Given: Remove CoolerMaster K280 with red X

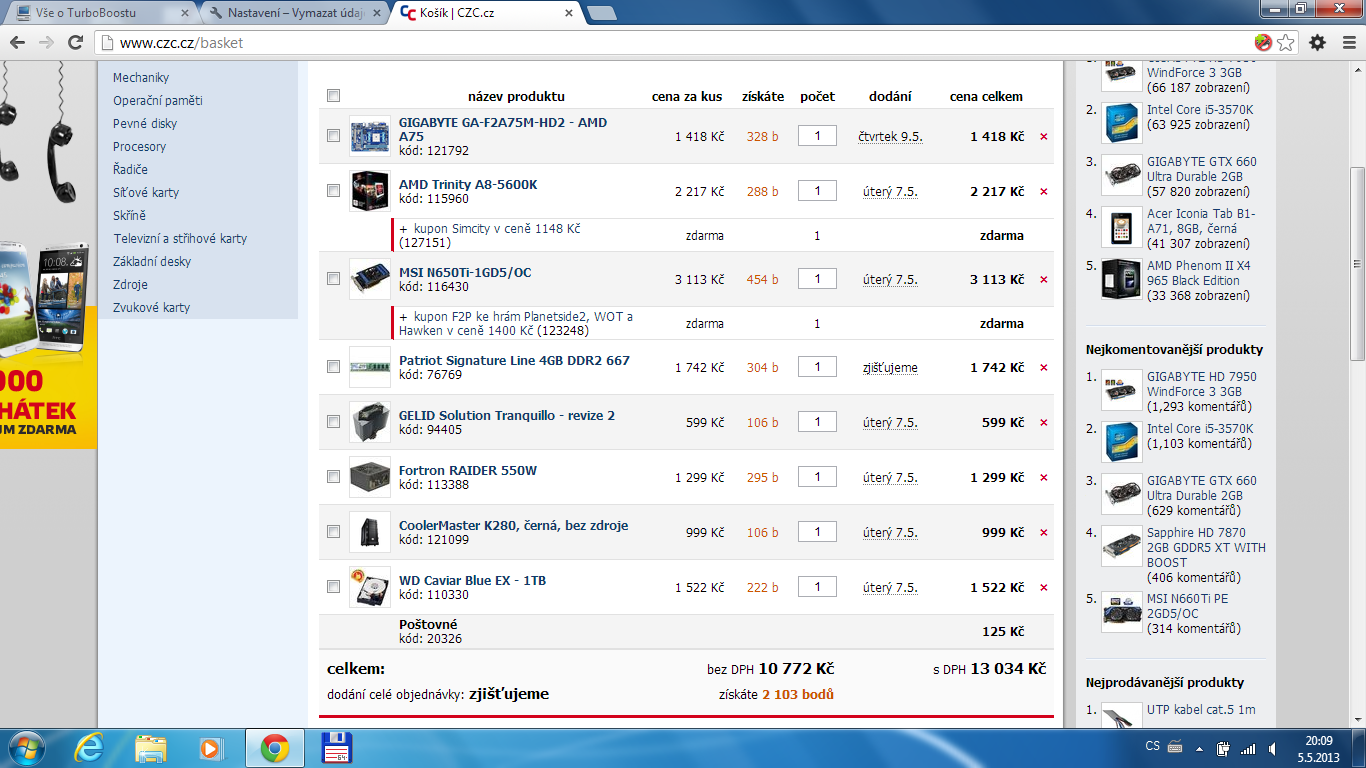Looking at the screenshot, I should point(1044,533).
